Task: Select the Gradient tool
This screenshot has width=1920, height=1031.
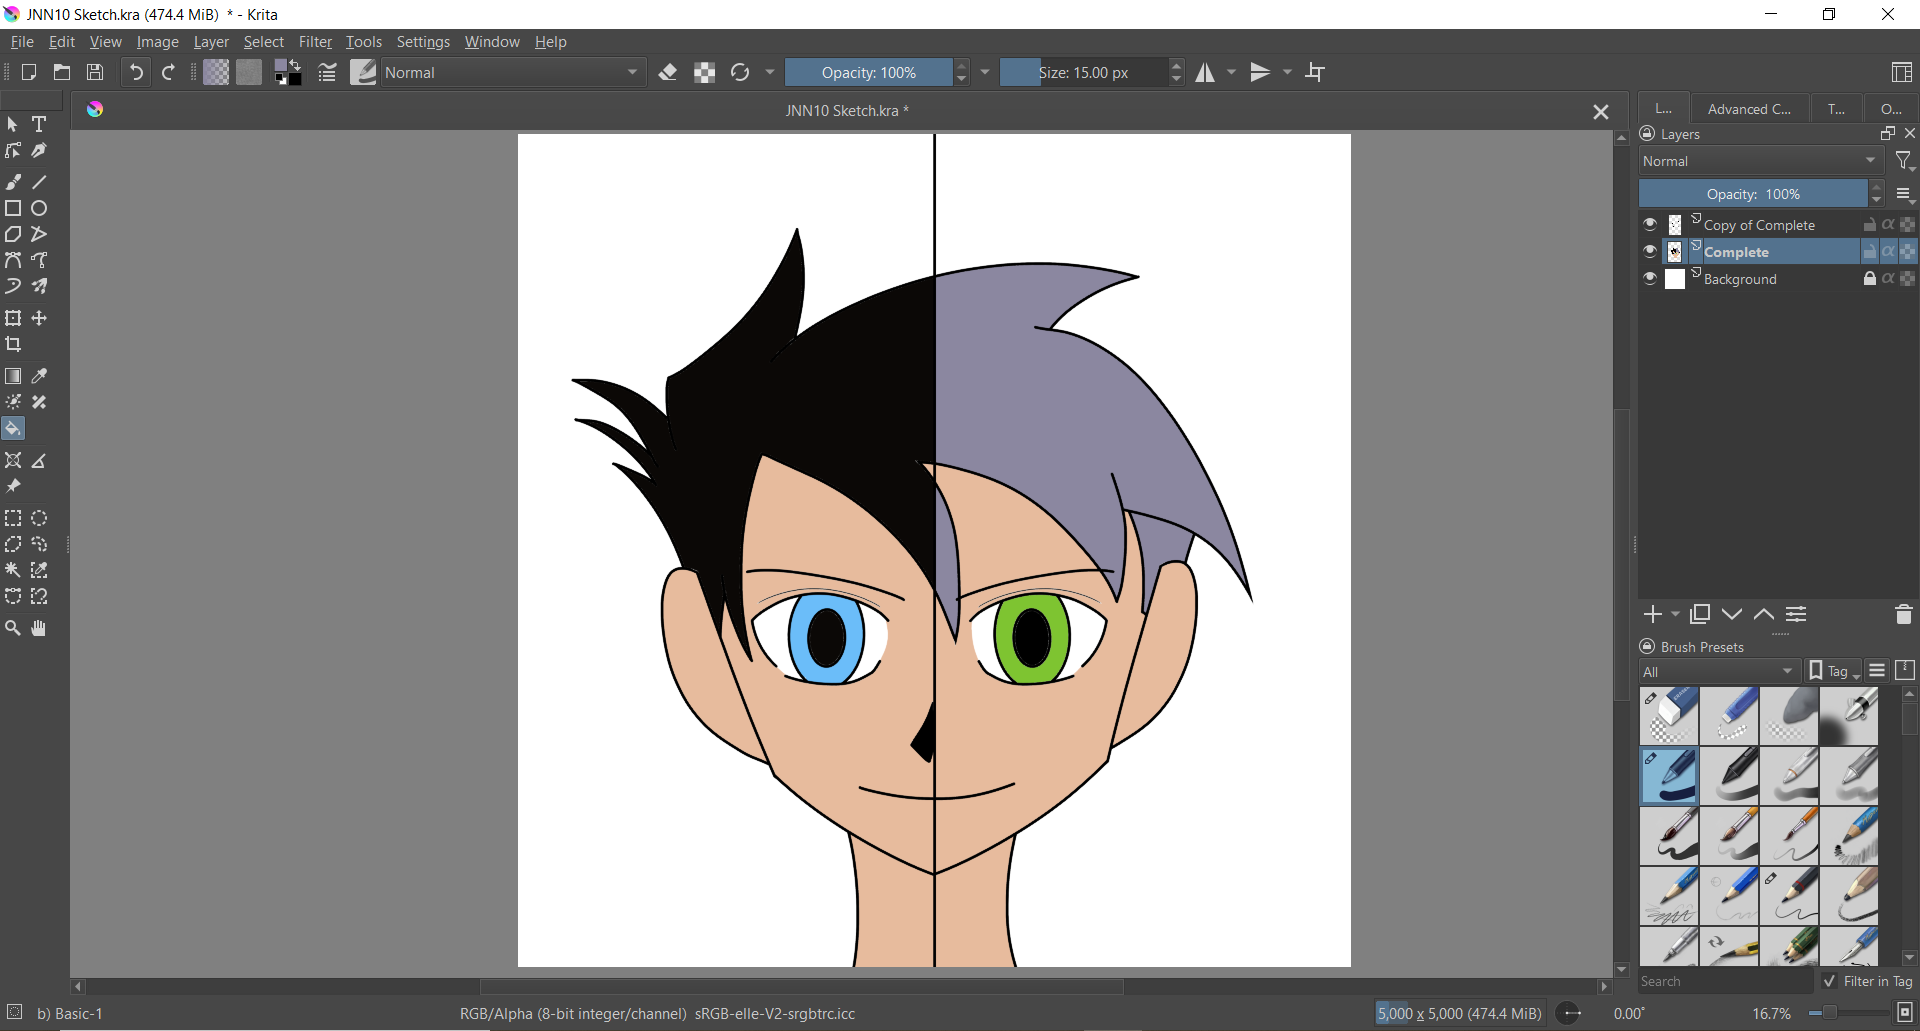Action: click(x=13, y=376)
